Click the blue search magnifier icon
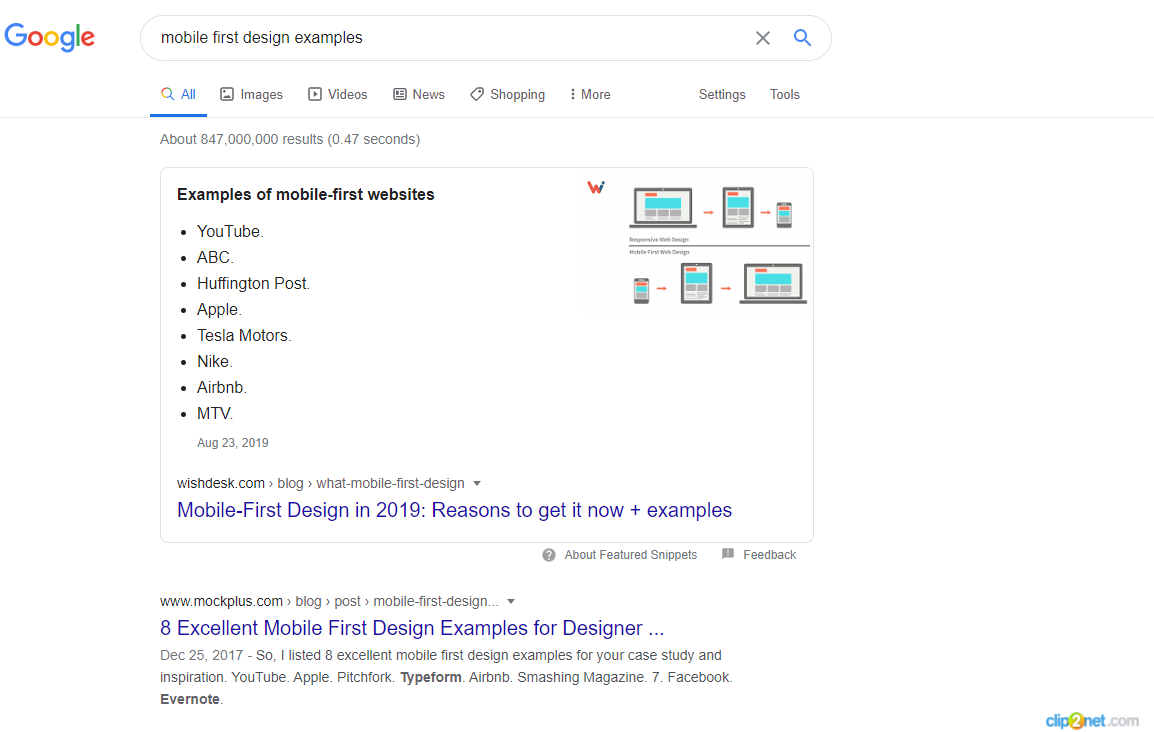Screen dimensions: 1154x732 point(802,38)
